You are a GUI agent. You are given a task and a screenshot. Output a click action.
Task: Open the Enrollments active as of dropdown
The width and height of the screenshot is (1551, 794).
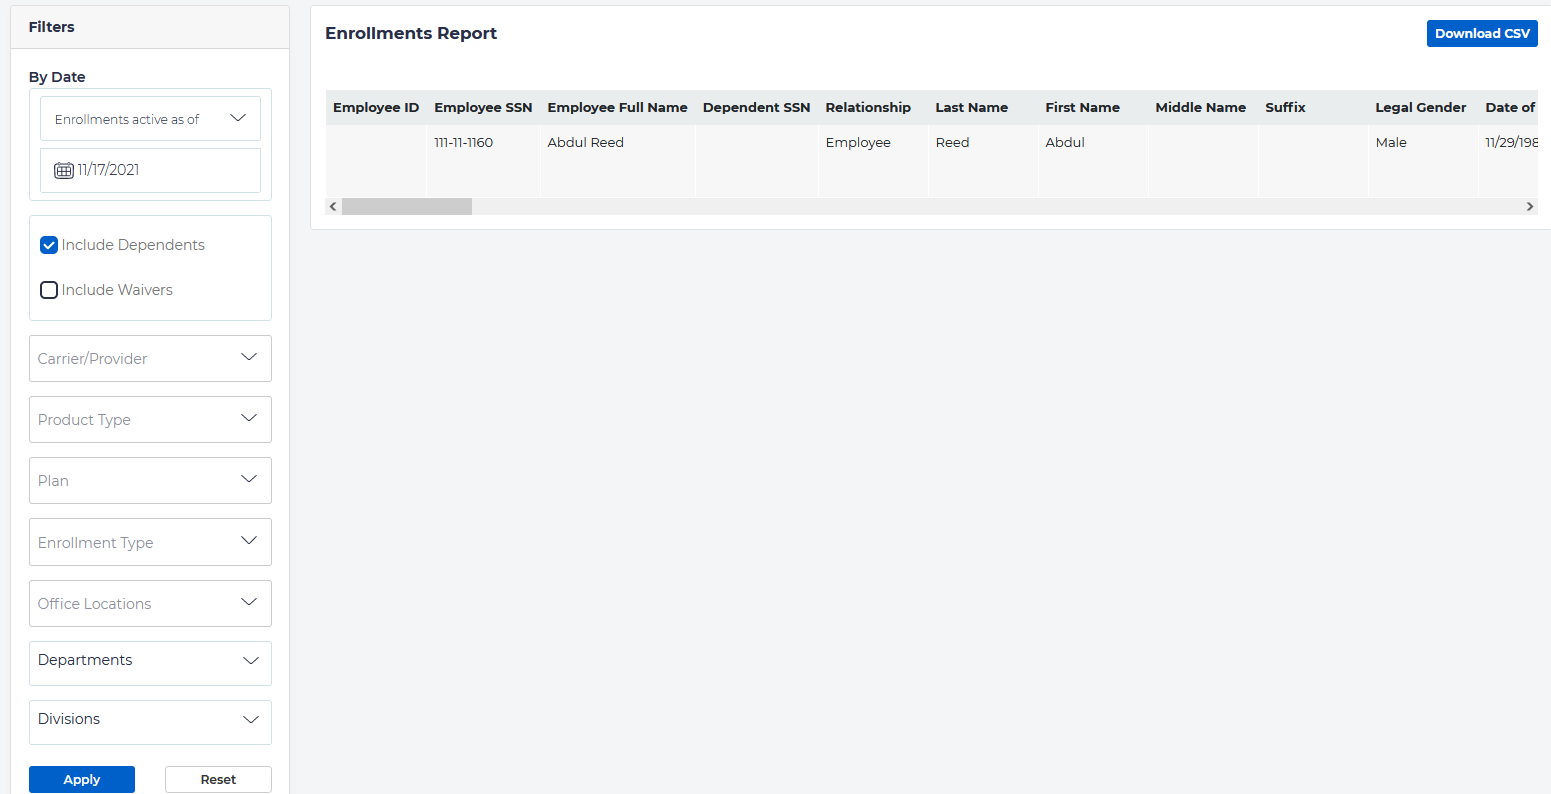pyautogui.click(x=150, y=119)
